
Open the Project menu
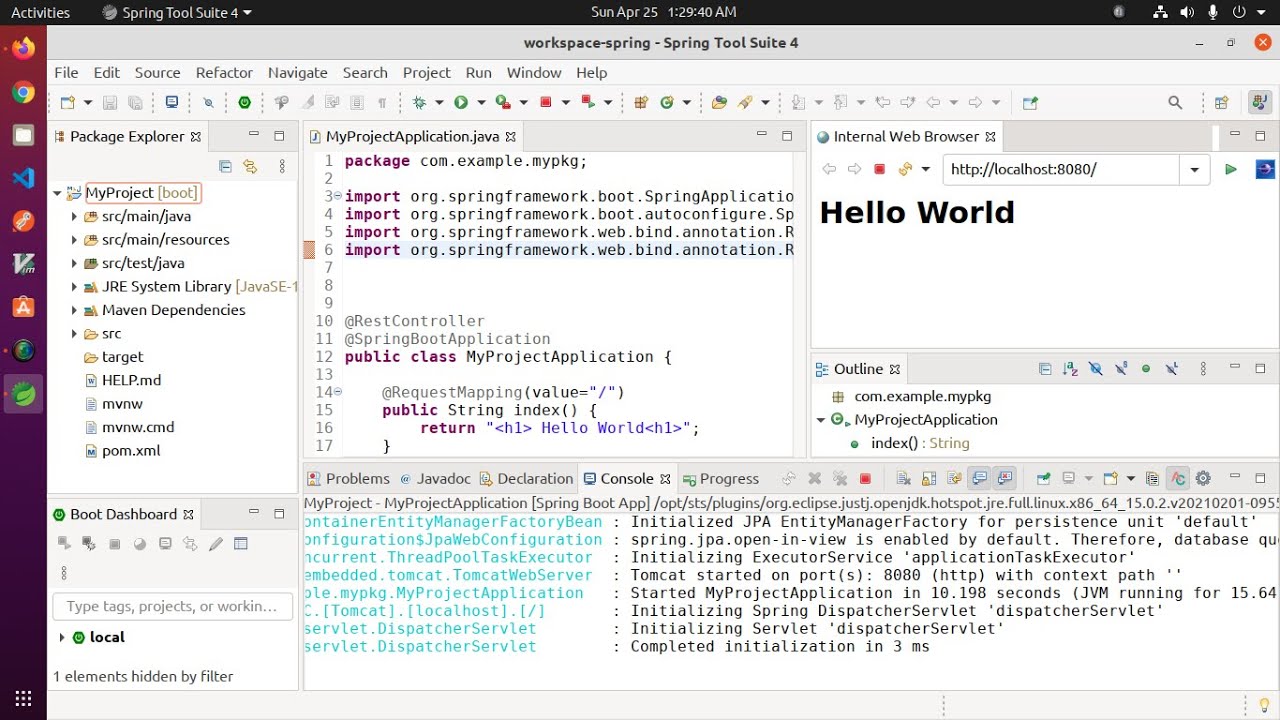pos(427,72)
